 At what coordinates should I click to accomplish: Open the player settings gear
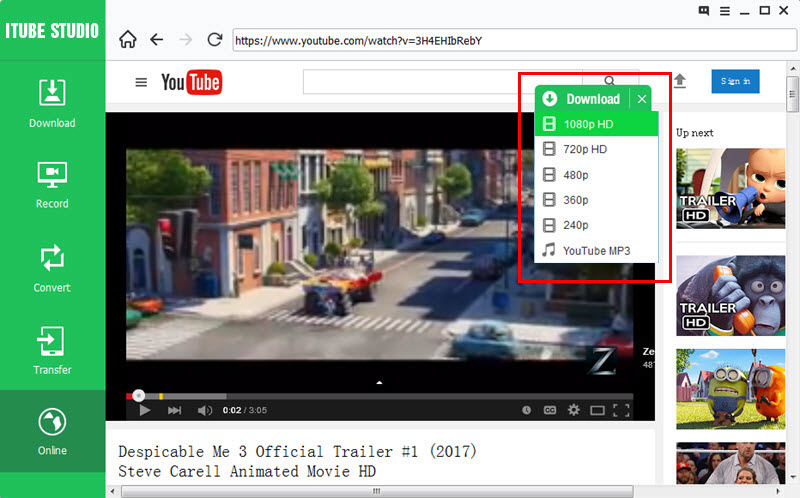coord(573,410)
